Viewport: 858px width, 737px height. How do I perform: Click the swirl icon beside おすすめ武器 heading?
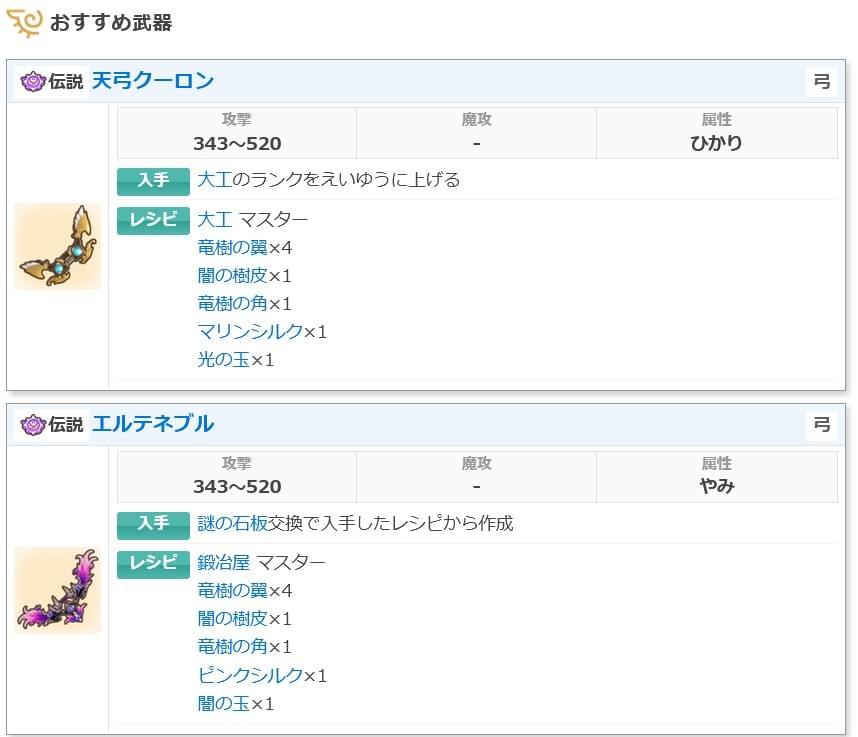pyautogui.click(x=24, y=23)
